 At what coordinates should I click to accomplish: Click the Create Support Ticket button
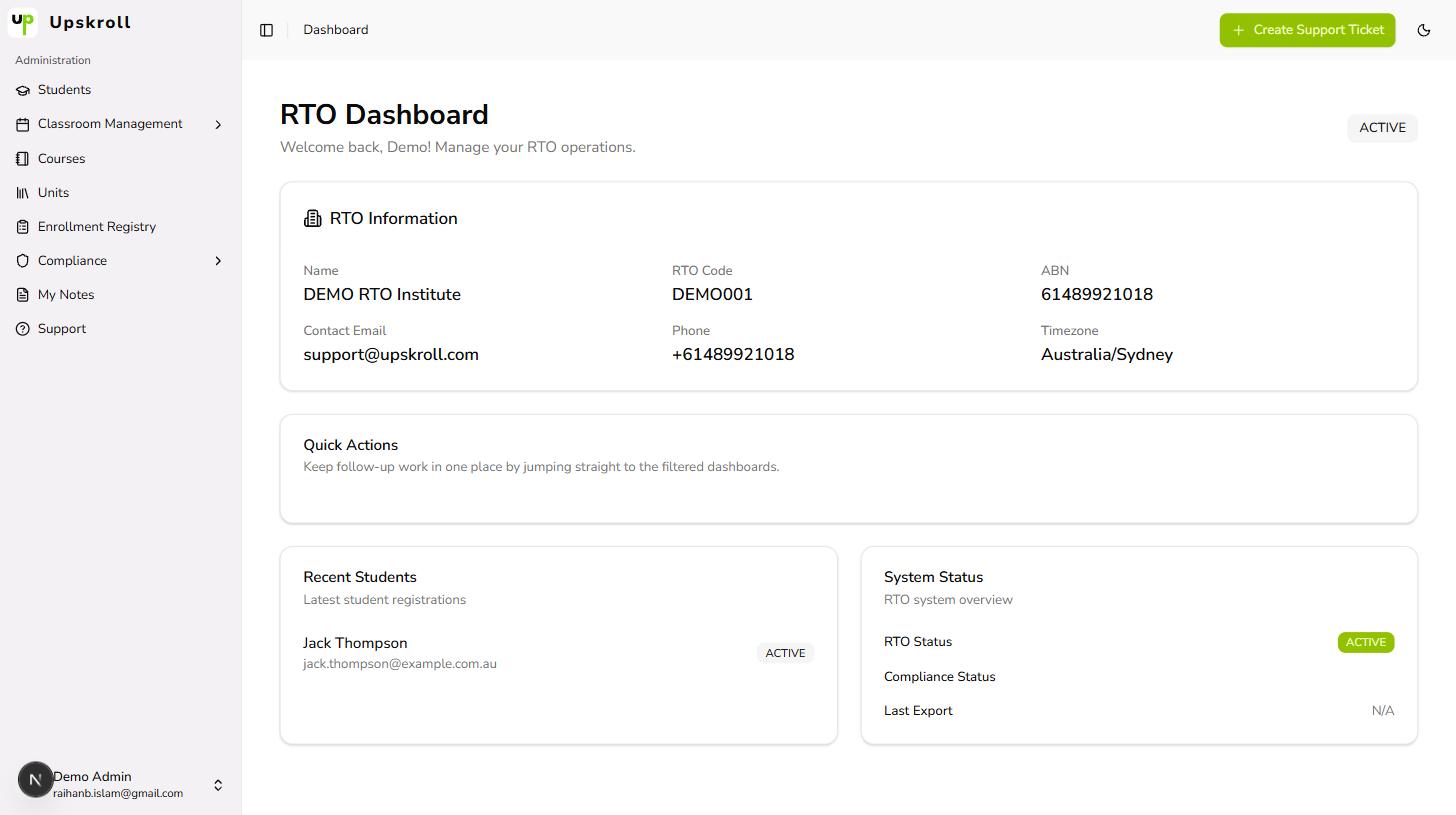(x=1307, y=30)
